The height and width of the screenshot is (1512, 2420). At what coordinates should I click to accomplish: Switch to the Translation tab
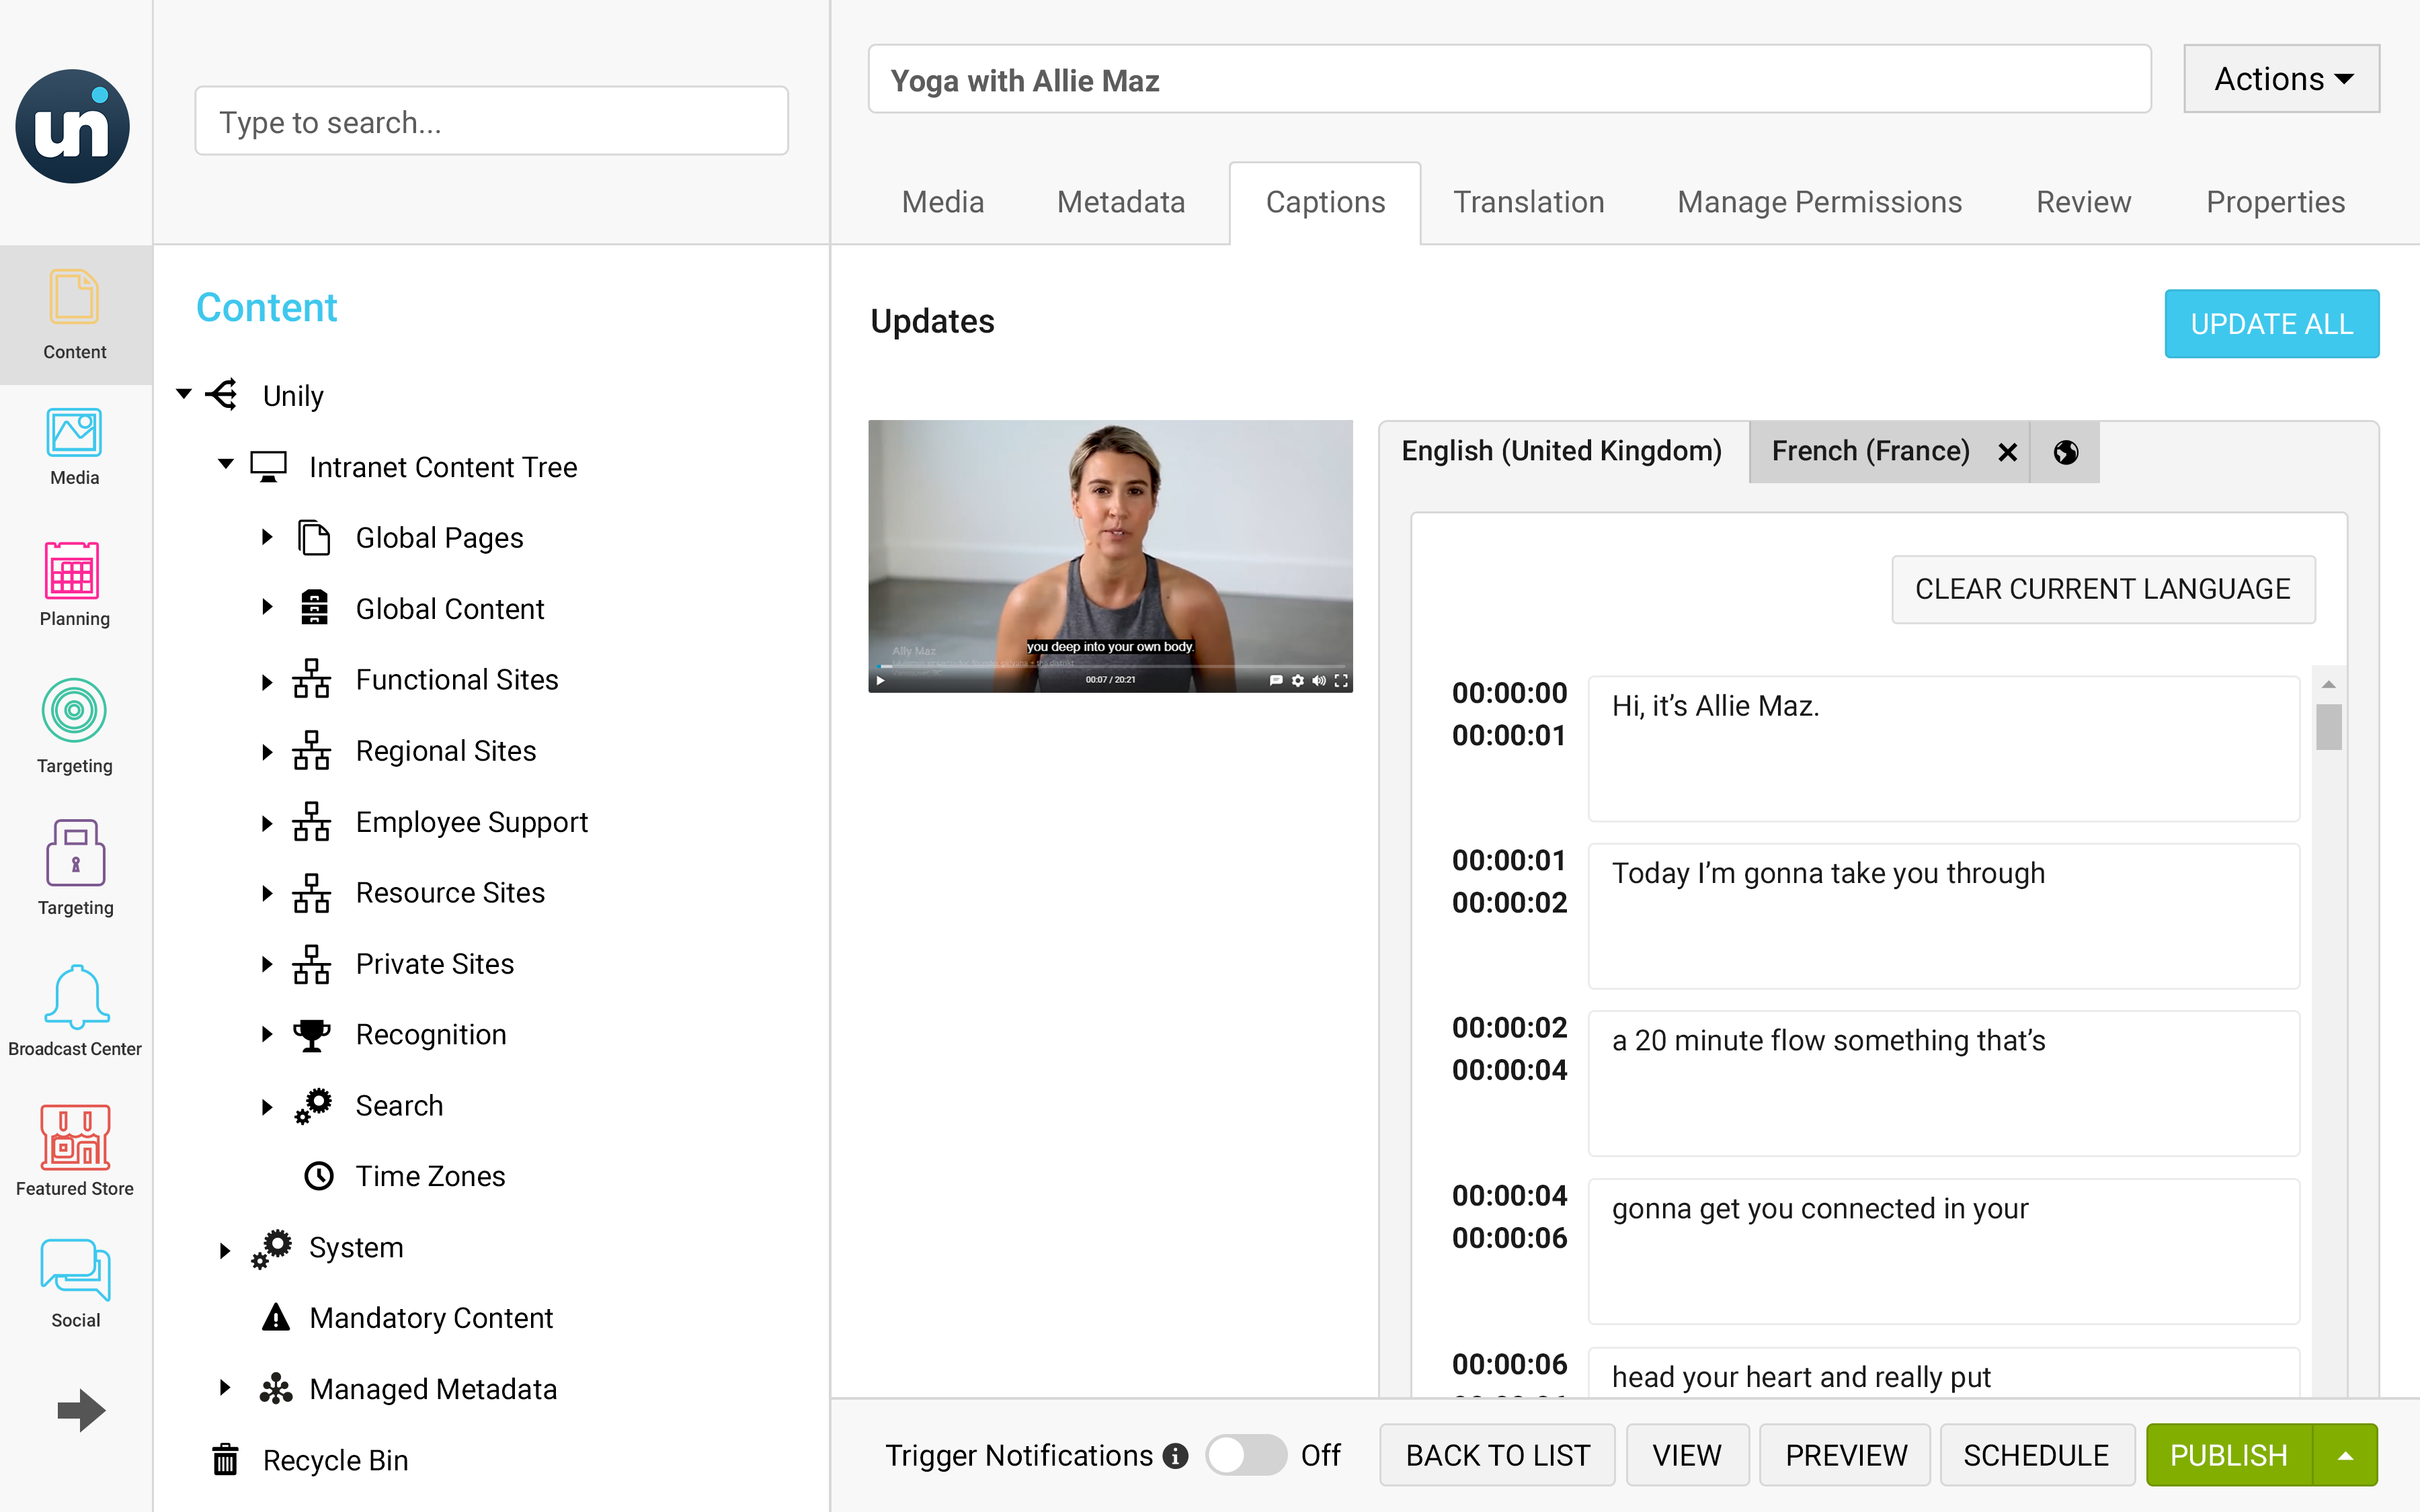[x=1528, y=202]
